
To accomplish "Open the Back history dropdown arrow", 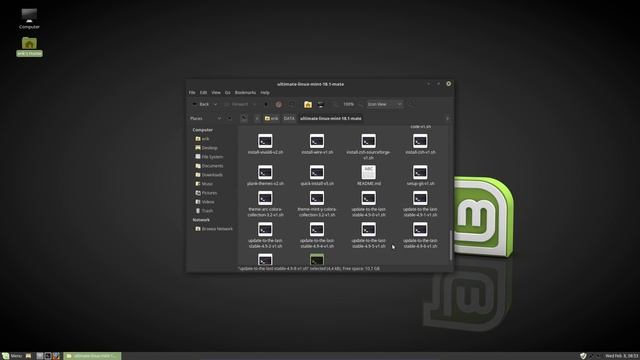I will pos(216,104).
